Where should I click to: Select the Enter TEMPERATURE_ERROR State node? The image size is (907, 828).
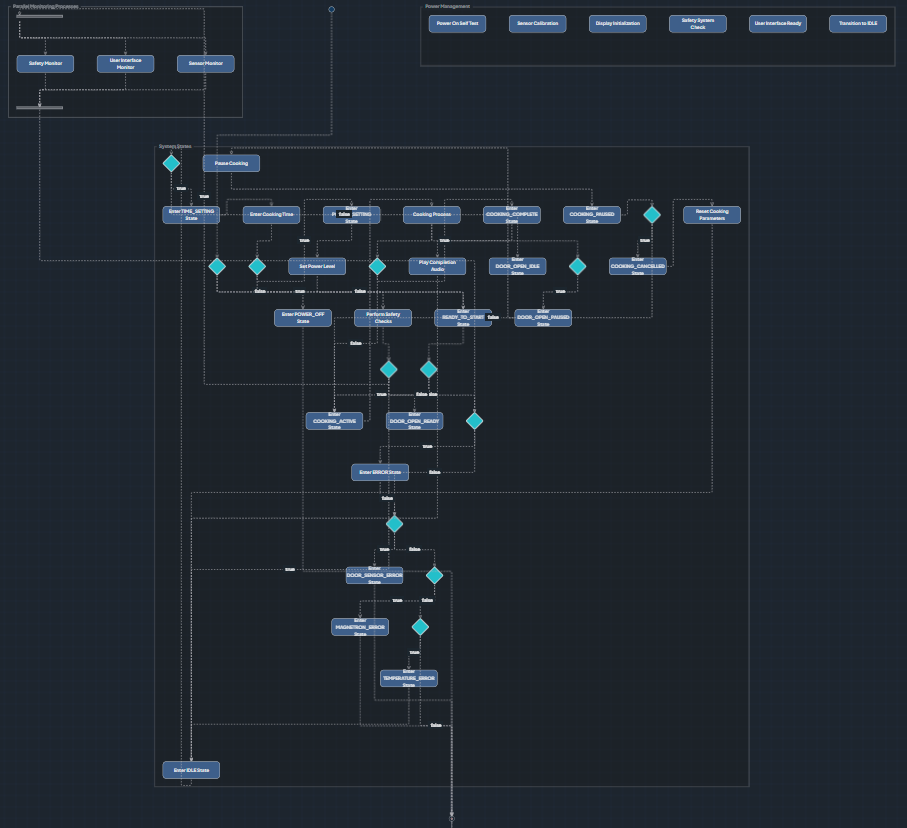(x=408, y=678)
